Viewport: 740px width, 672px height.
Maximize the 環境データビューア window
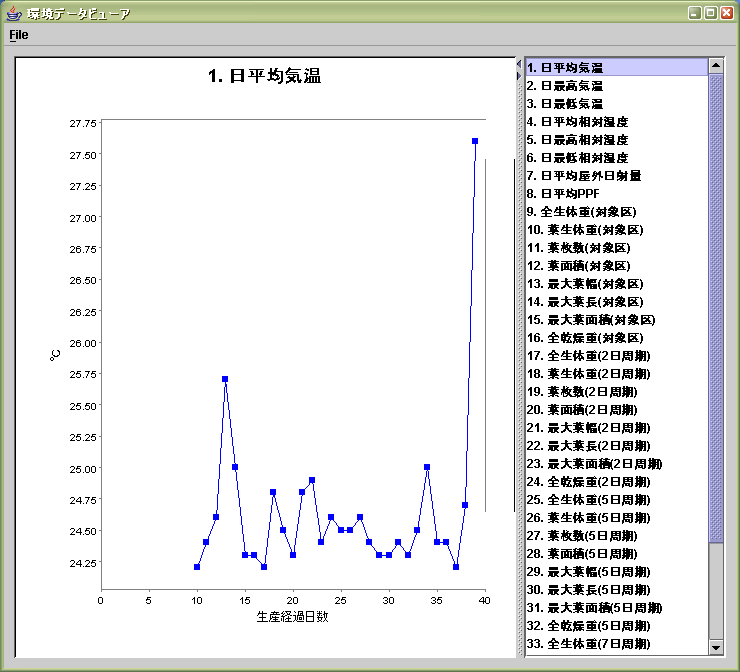pos(710,13)
